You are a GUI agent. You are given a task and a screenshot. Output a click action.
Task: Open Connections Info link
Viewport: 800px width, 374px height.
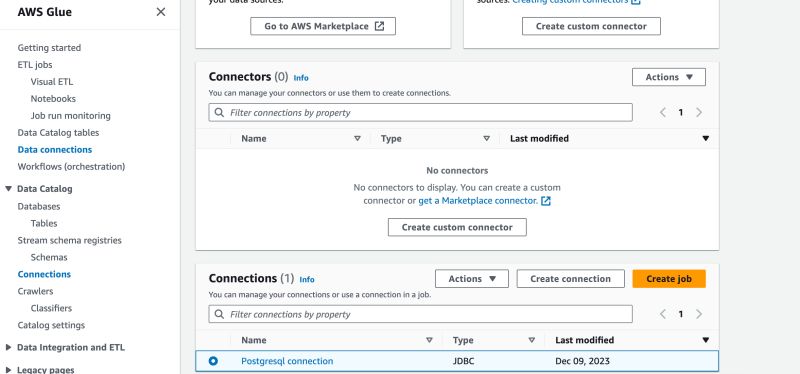(307, 280)
